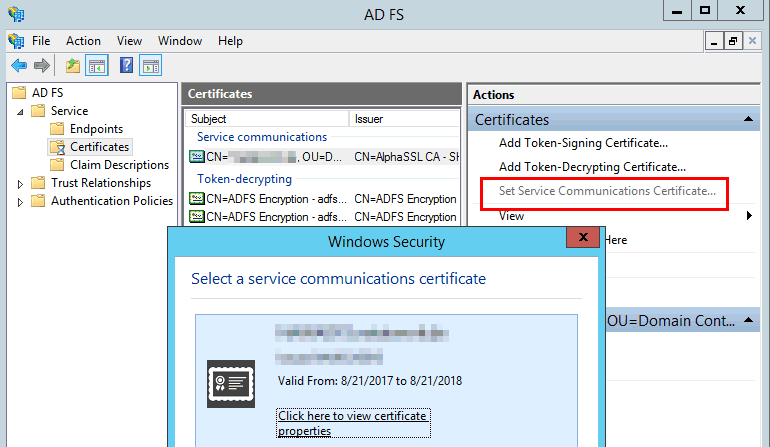Expand the Trust Relationships node

point(20,184)
